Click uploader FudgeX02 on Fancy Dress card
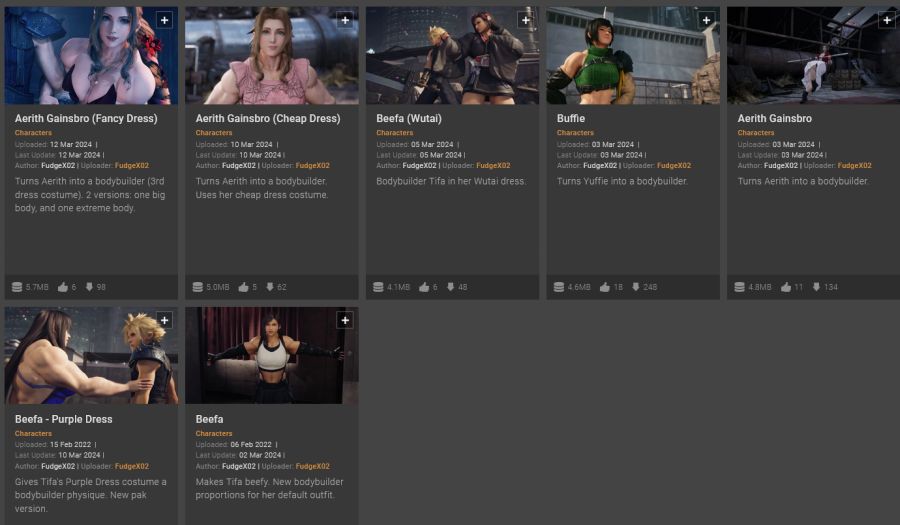The width and height of the screenshot is (900, 525). point(132,166)
